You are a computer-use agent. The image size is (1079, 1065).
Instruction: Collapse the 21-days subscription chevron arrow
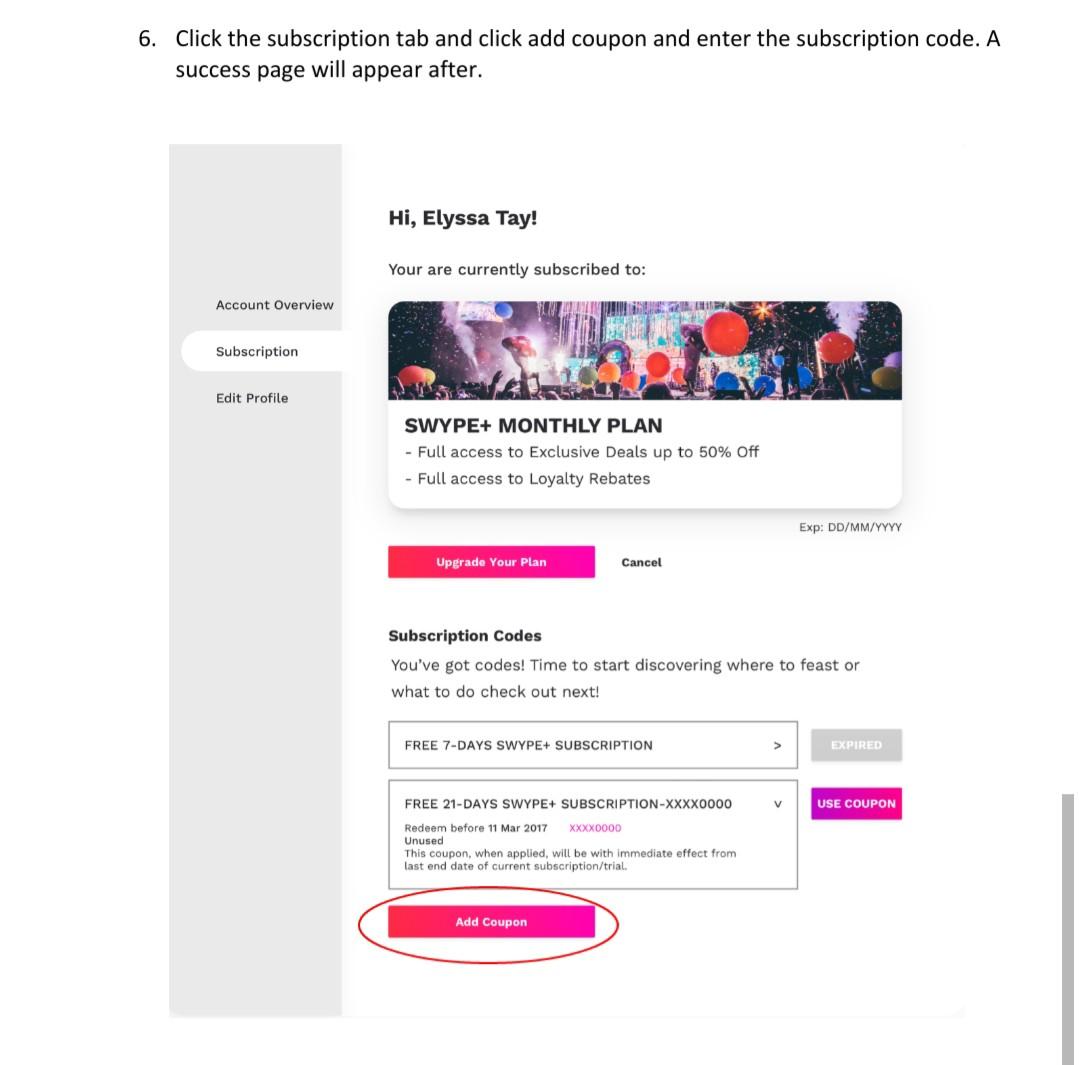(x=777, y=804)
